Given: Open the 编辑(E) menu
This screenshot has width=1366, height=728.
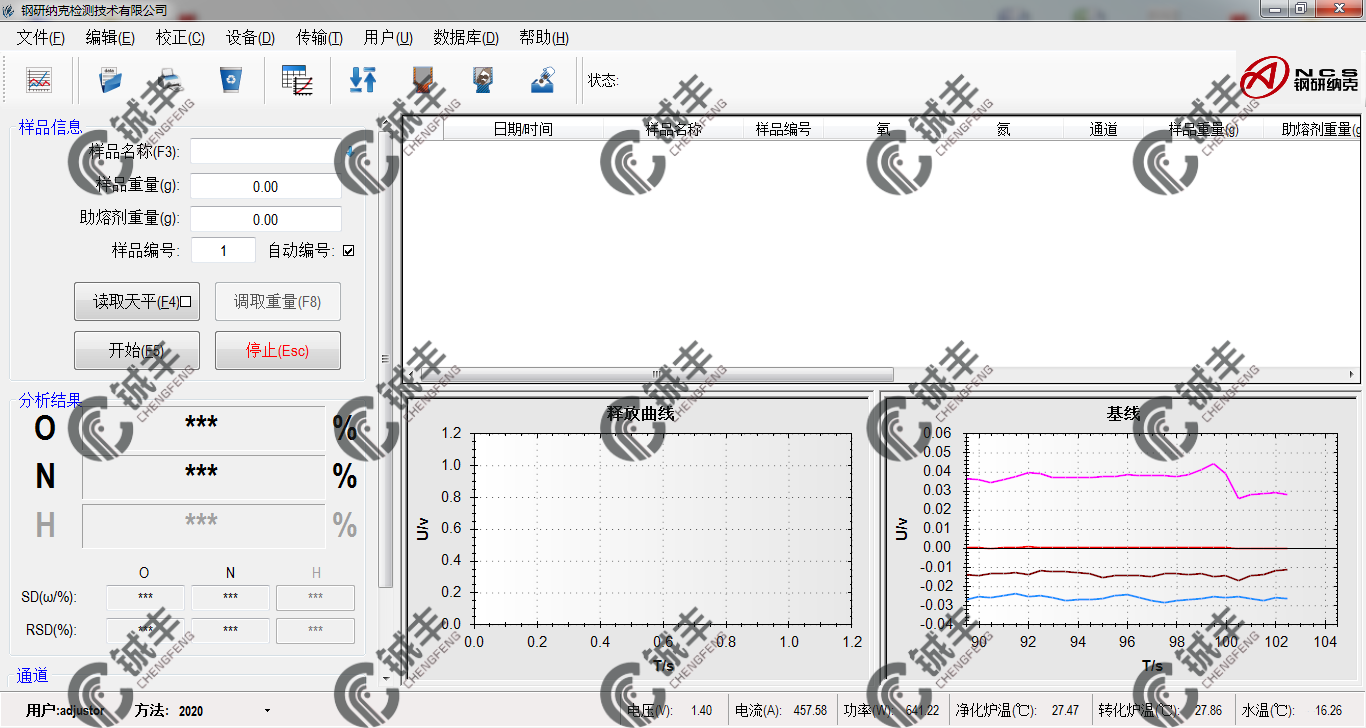Looking at the screenshot, I should coord(110,38).
